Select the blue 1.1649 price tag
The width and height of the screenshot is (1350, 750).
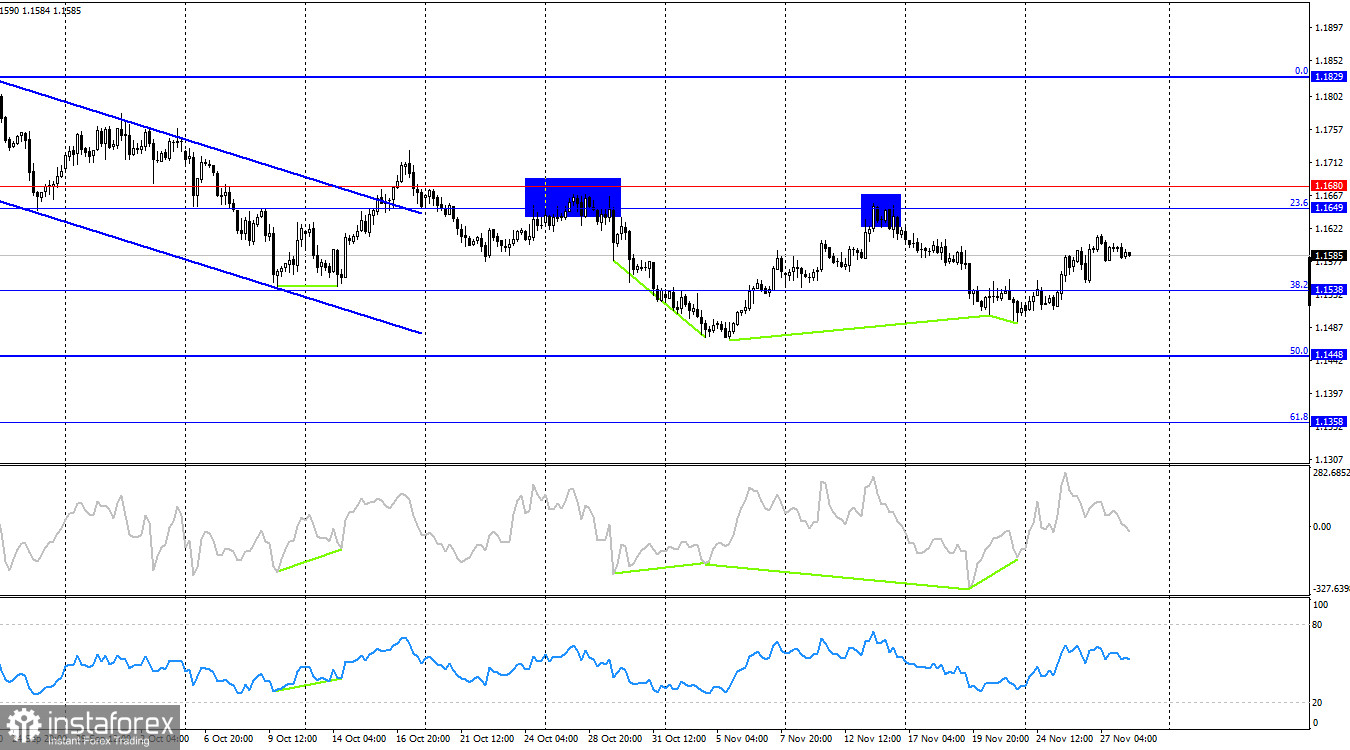coord(1329,206)
